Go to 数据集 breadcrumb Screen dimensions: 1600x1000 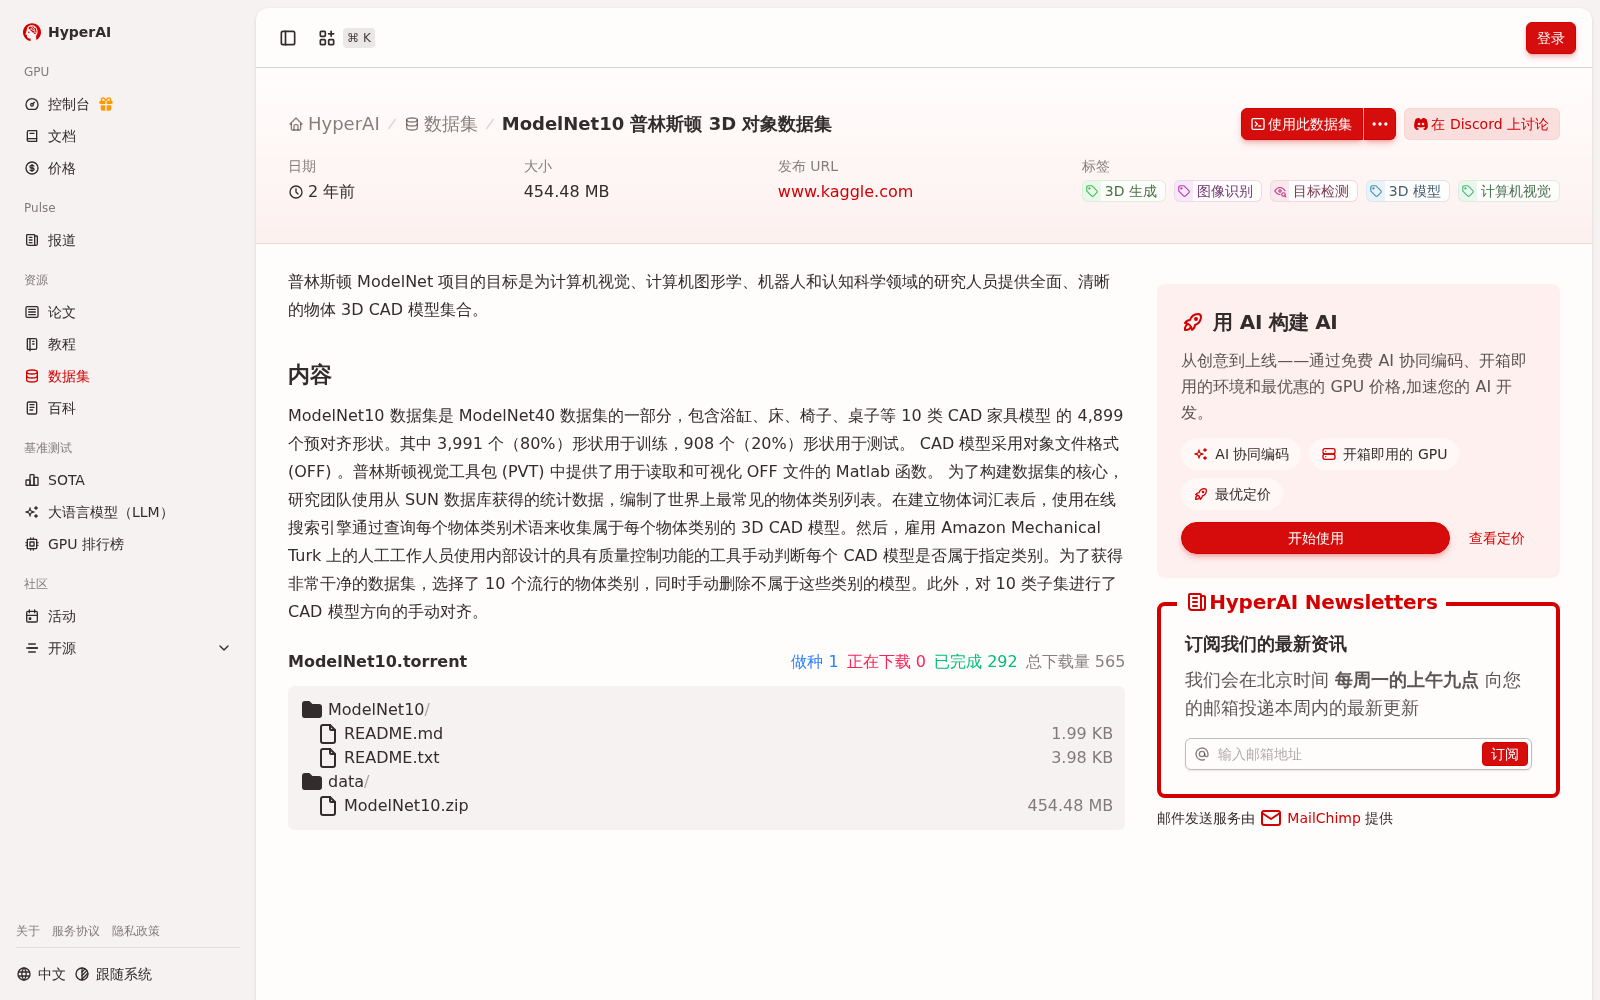[441, 124]
